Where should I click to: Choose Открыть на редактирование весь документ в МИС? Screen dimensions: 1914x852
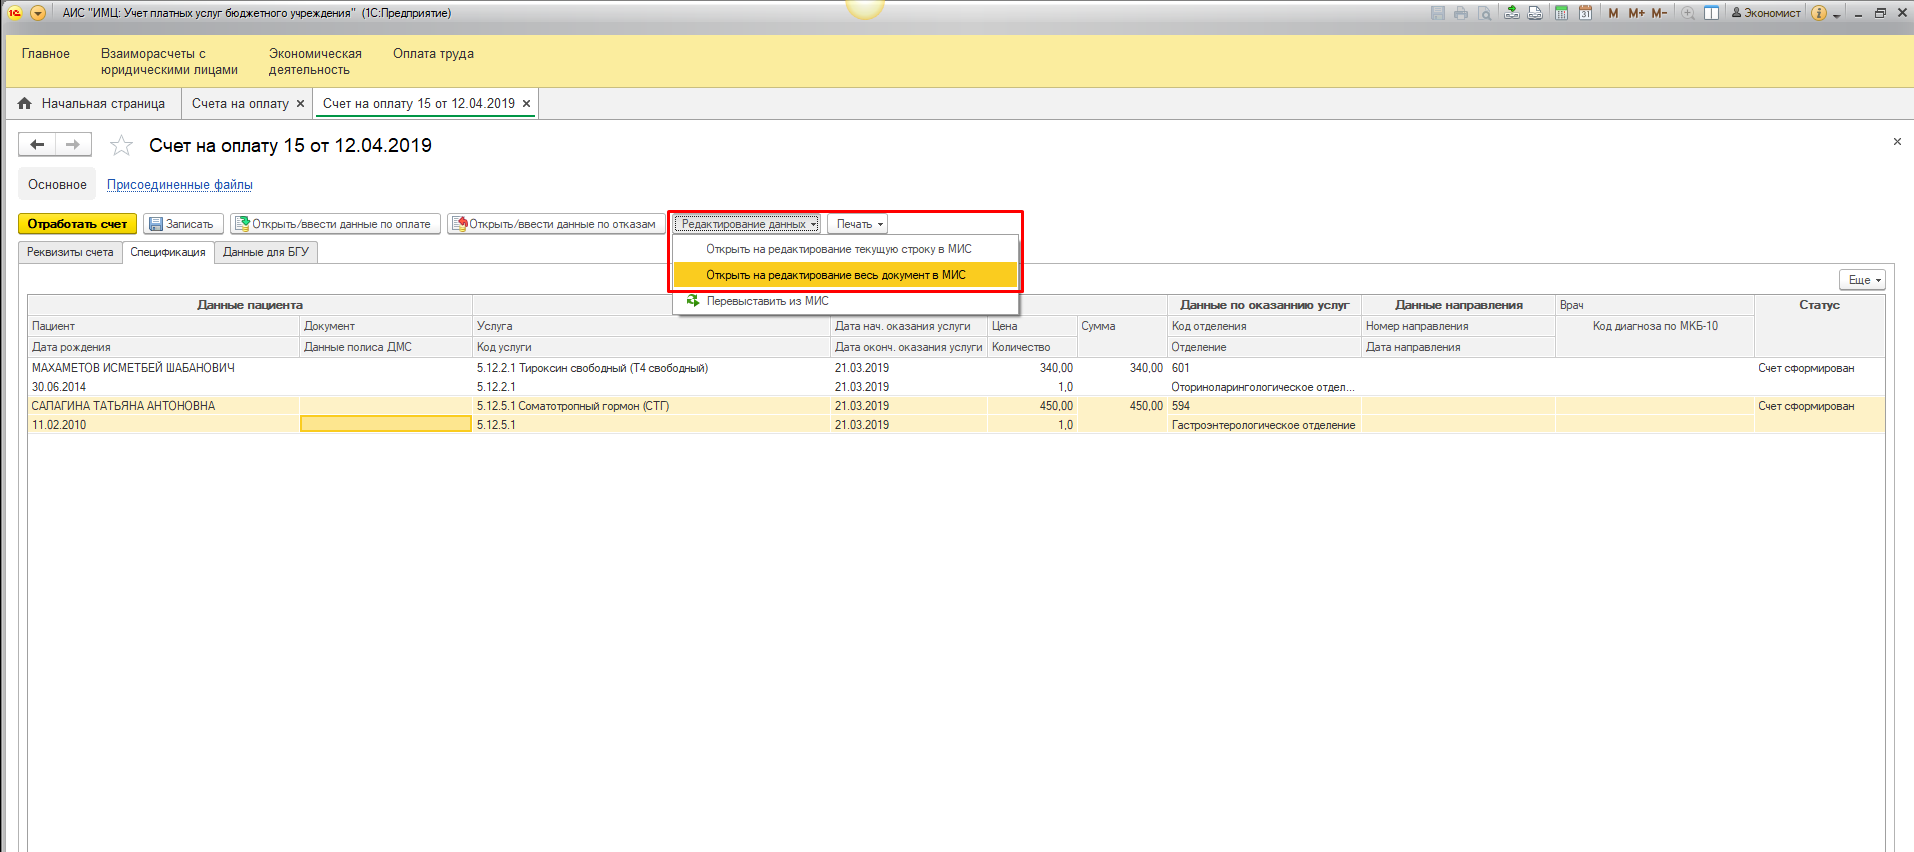click(836, 275)
